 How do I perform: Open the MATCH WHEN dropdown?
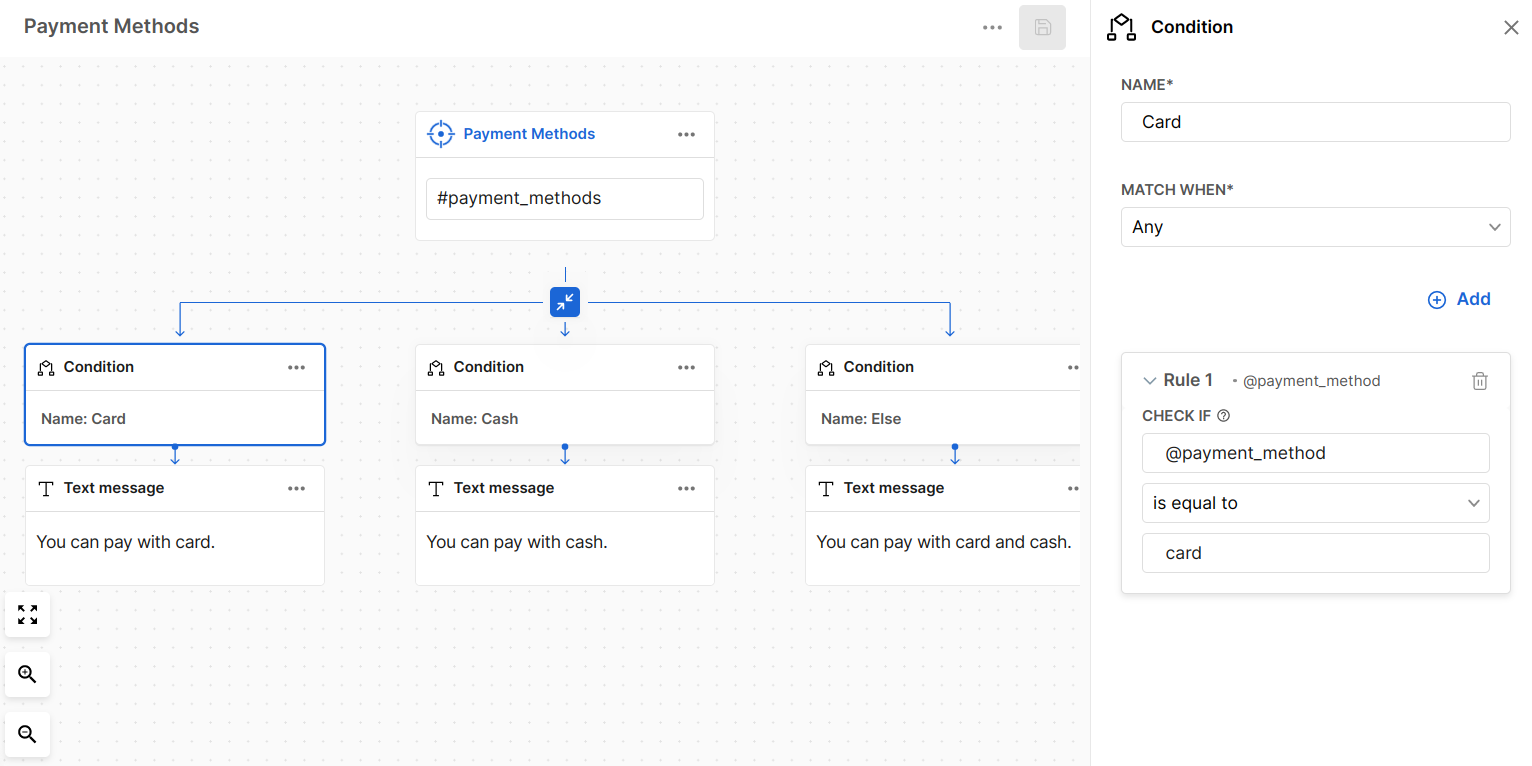[1315, 227]
